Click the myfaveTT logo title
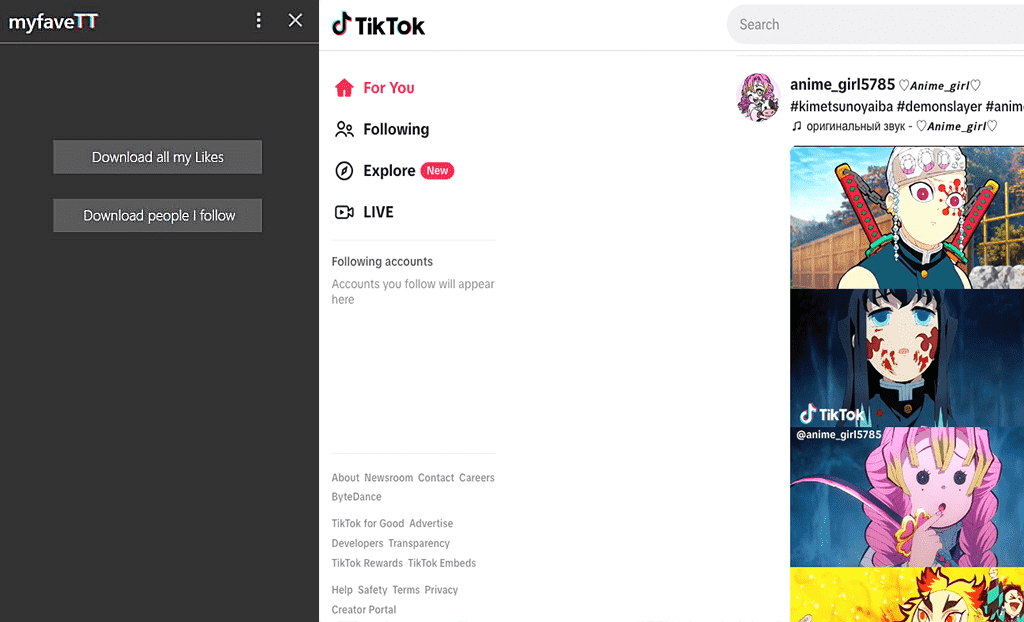 (x=53, y=22)
